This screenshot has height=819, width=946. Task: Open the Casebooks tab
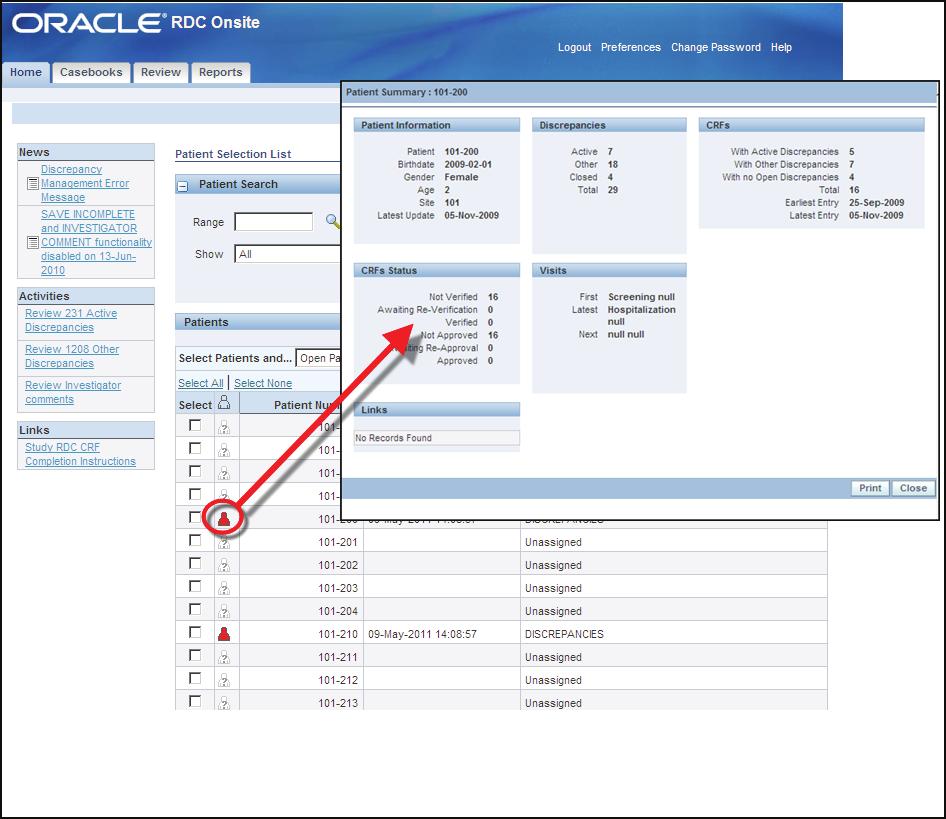coord(91,72)
